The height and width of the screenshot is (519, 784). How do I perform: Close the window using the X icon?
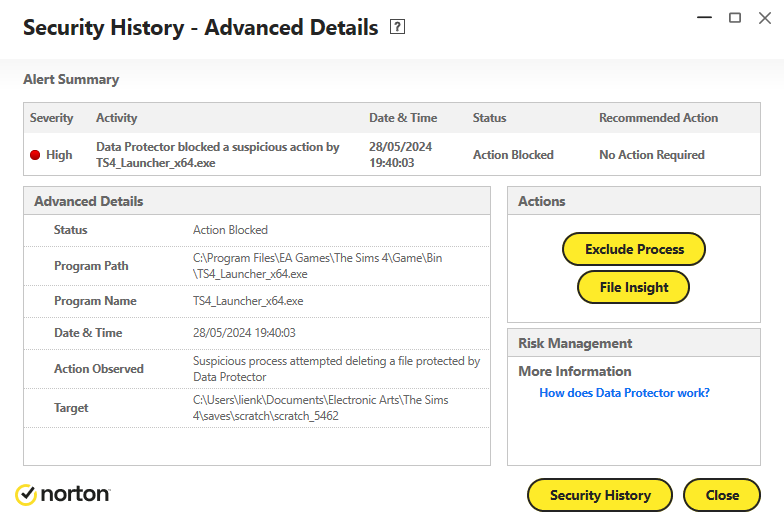(x=764, y=18)
